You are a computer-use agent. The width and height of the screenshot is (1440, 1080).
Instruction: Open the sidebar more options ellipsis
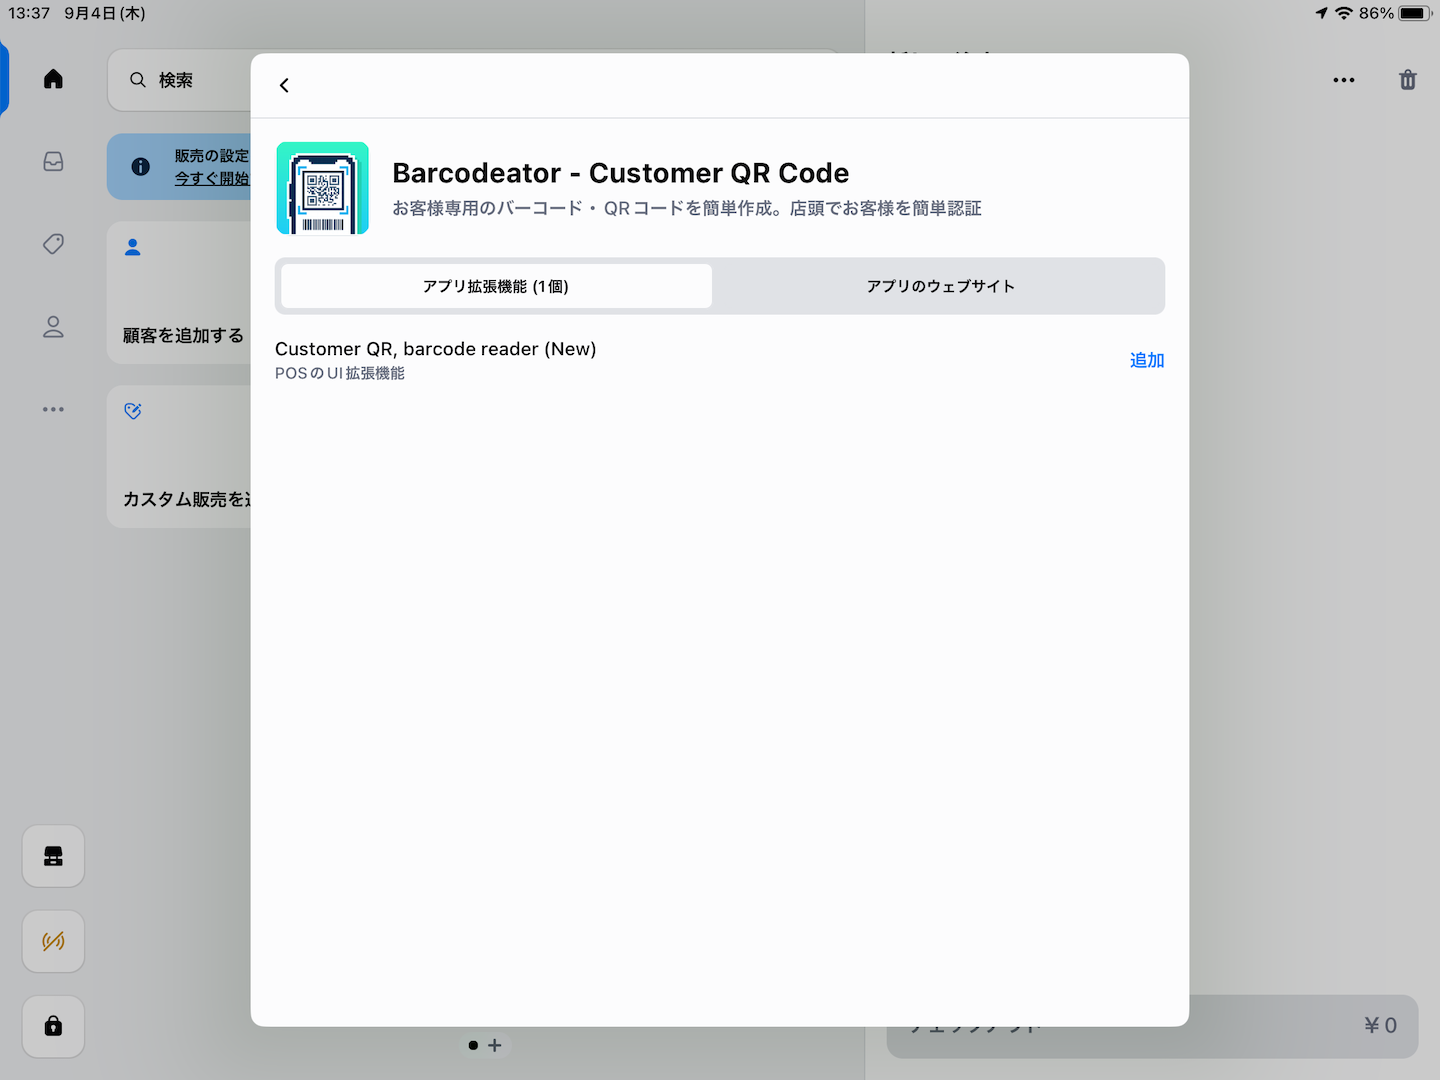pos(54,409)
